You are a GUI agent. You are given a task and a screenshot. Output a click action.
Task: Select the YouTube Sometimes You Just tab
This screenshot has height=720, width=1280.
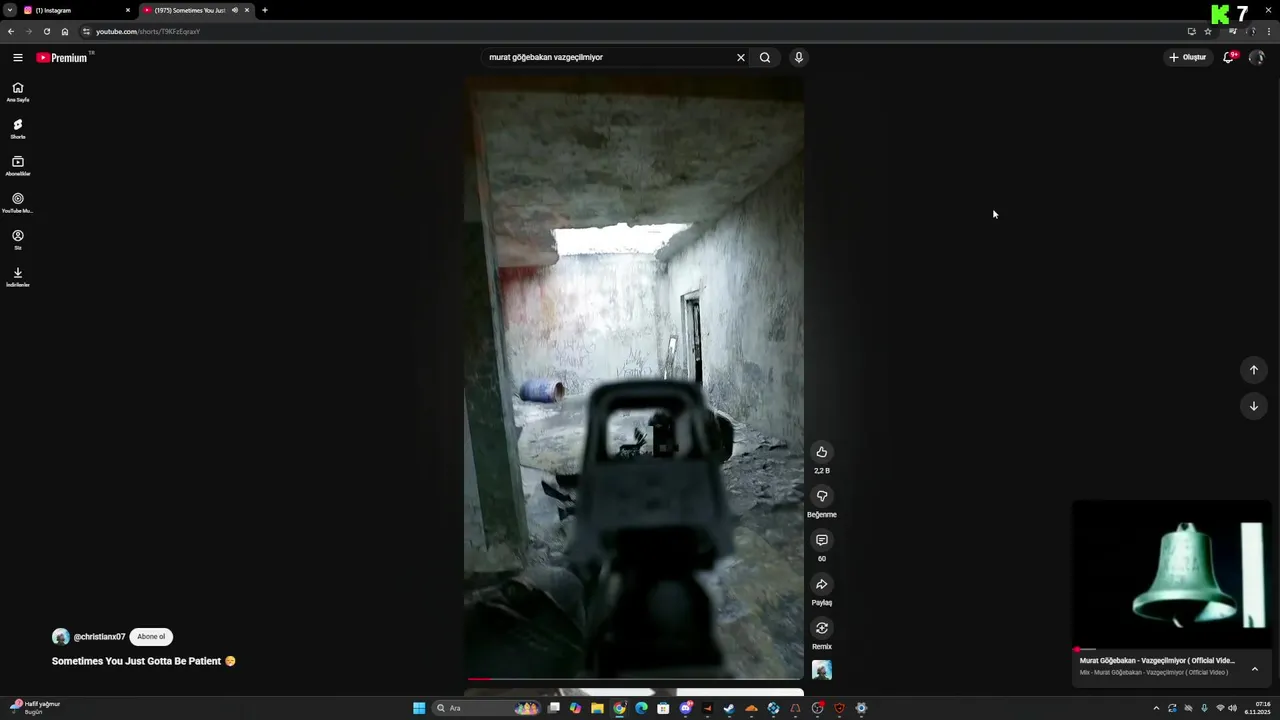click(189, 10)
